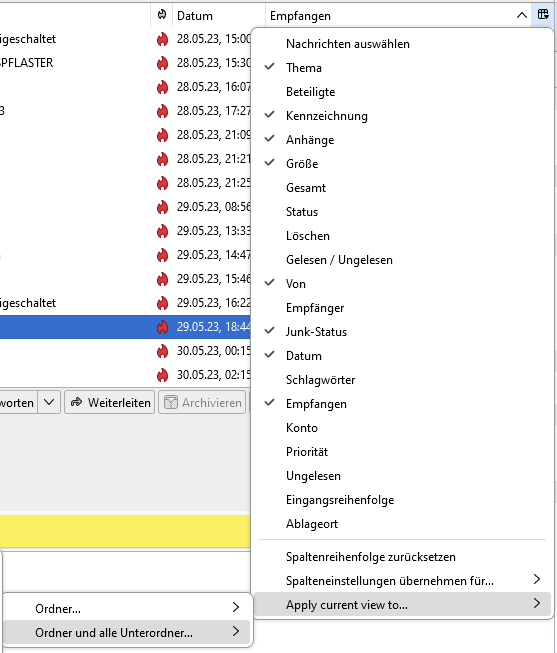Uncheck the Junk-Status column
The height and width of the screenshot is (653, 557).
tap(402, 332)
